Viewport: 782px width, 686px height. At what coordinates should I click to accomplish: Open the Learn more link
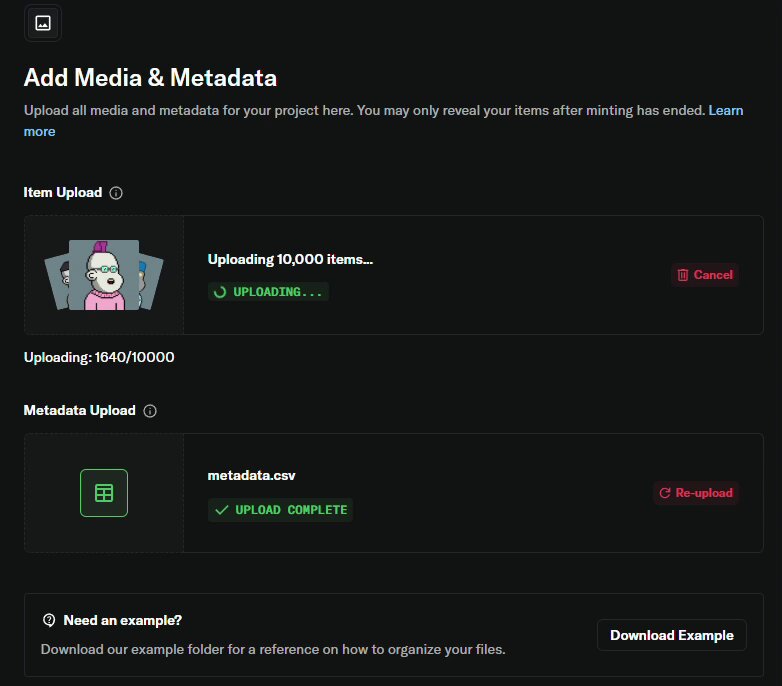(x=726, y=110)
